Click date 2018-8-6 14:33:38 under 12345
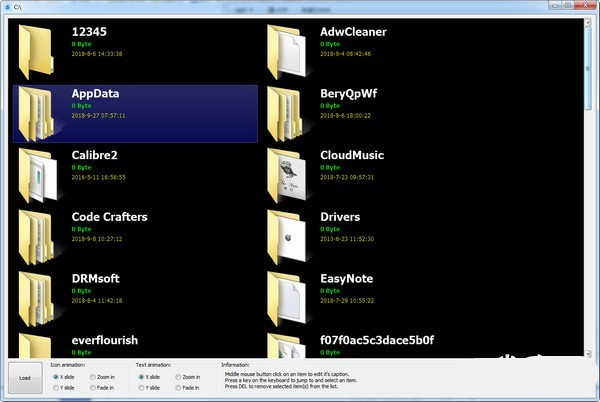Viewport: 600px width, 402px height. 97,54
